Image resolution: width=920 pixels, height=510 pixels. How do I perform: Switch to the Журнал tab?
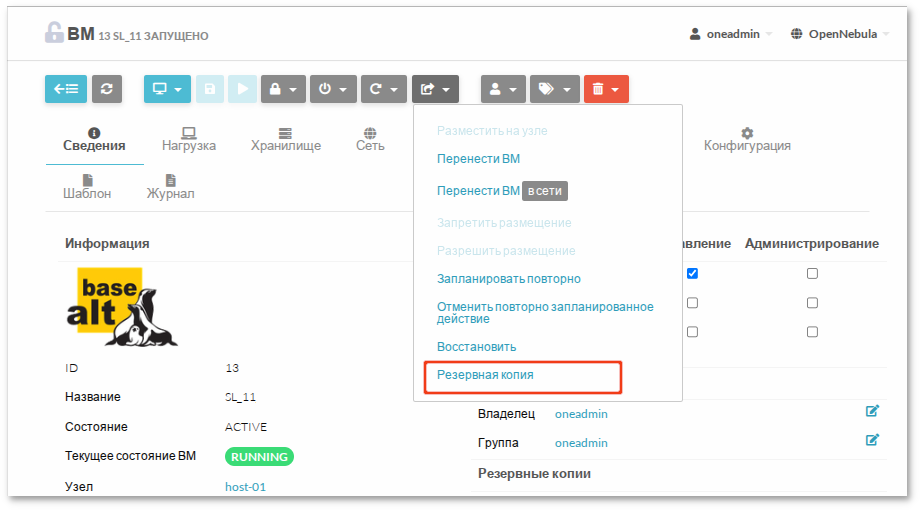(170, 187)
